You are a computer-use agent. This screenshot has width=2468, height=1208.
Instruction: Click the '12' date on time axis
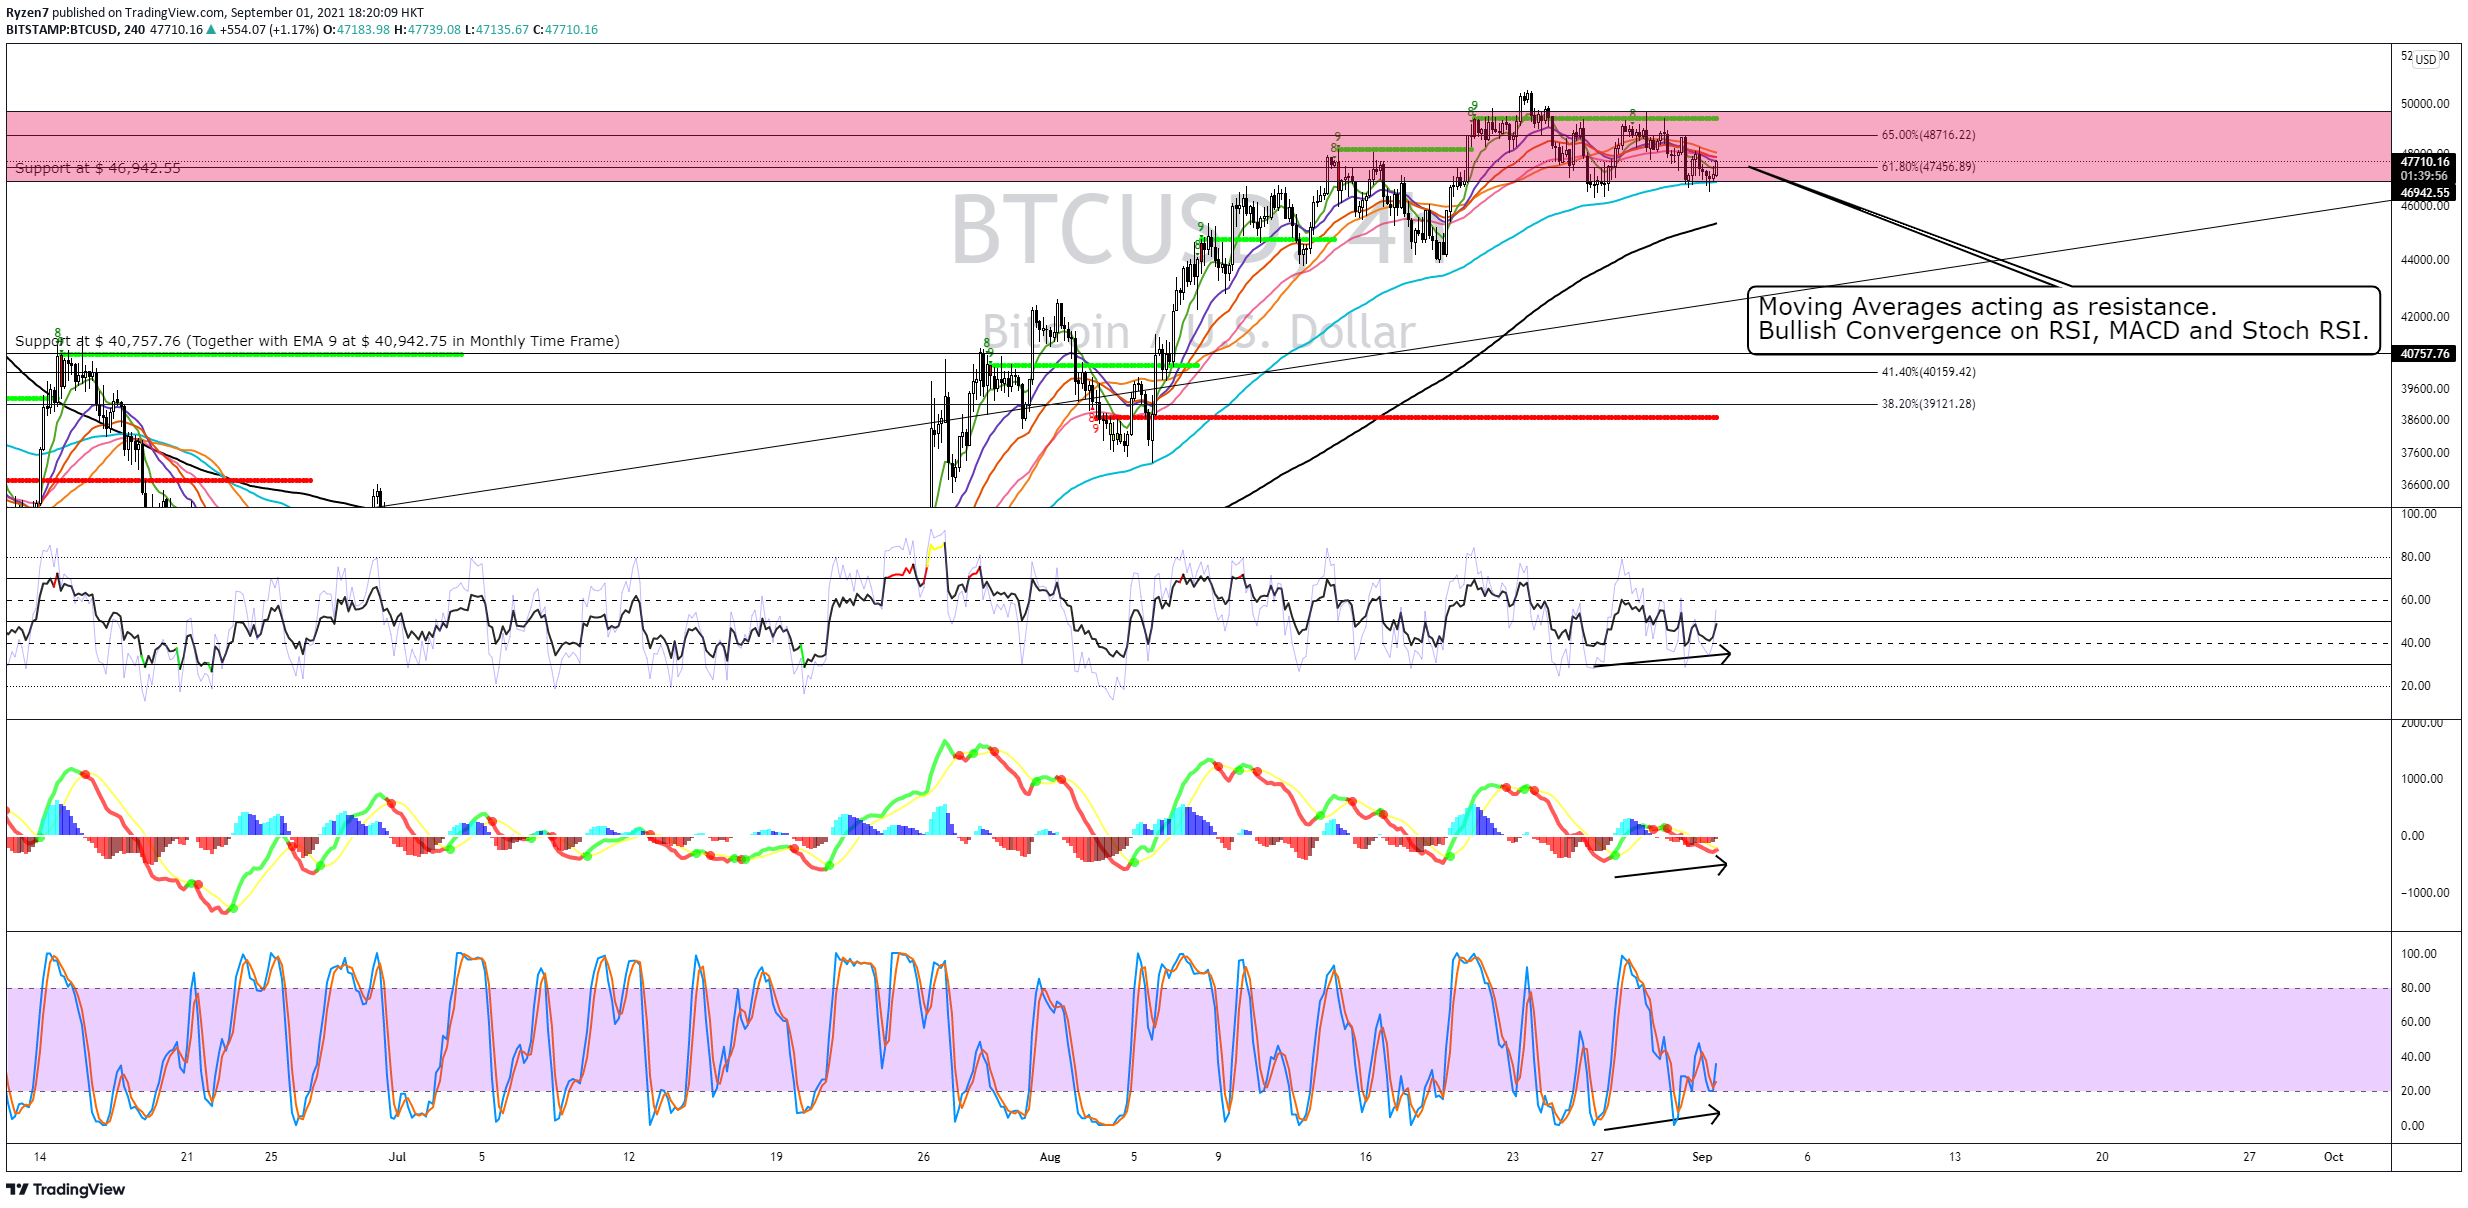point(629,1157)
